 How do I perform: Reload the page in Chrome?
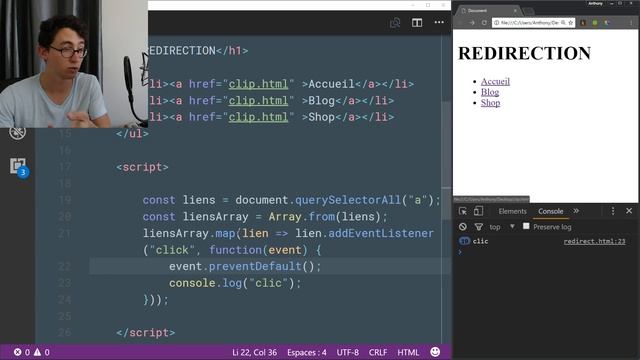[x=484, y=23]
